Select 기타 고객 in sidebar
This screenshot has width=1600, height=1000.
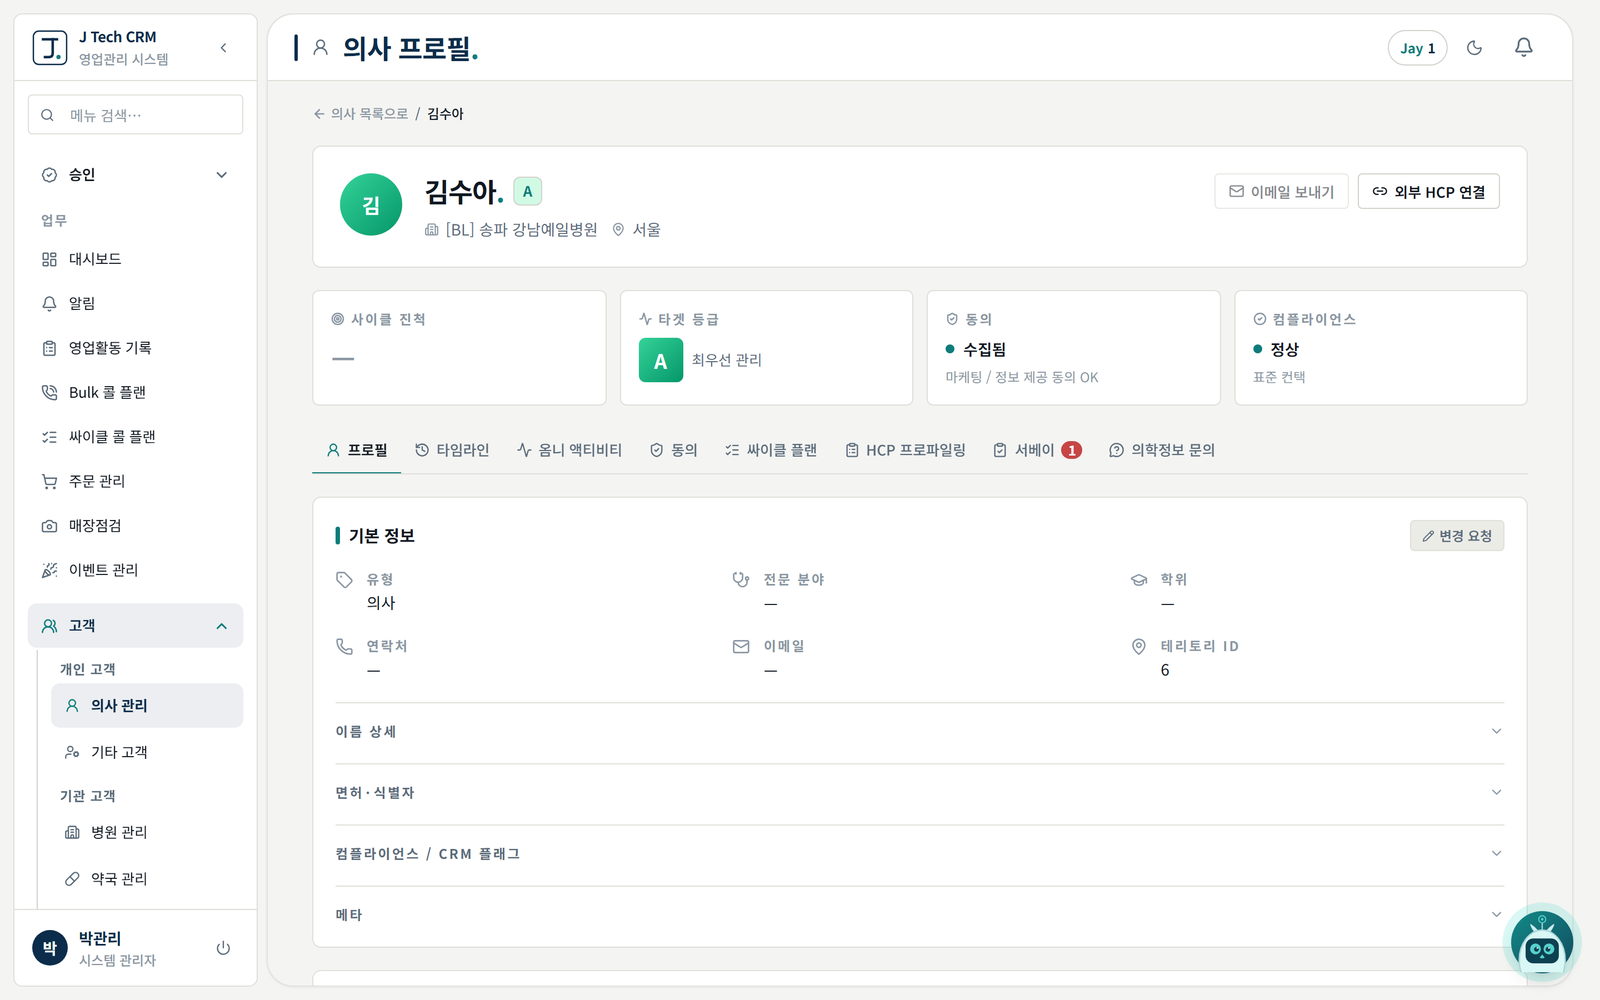(147, 752)
